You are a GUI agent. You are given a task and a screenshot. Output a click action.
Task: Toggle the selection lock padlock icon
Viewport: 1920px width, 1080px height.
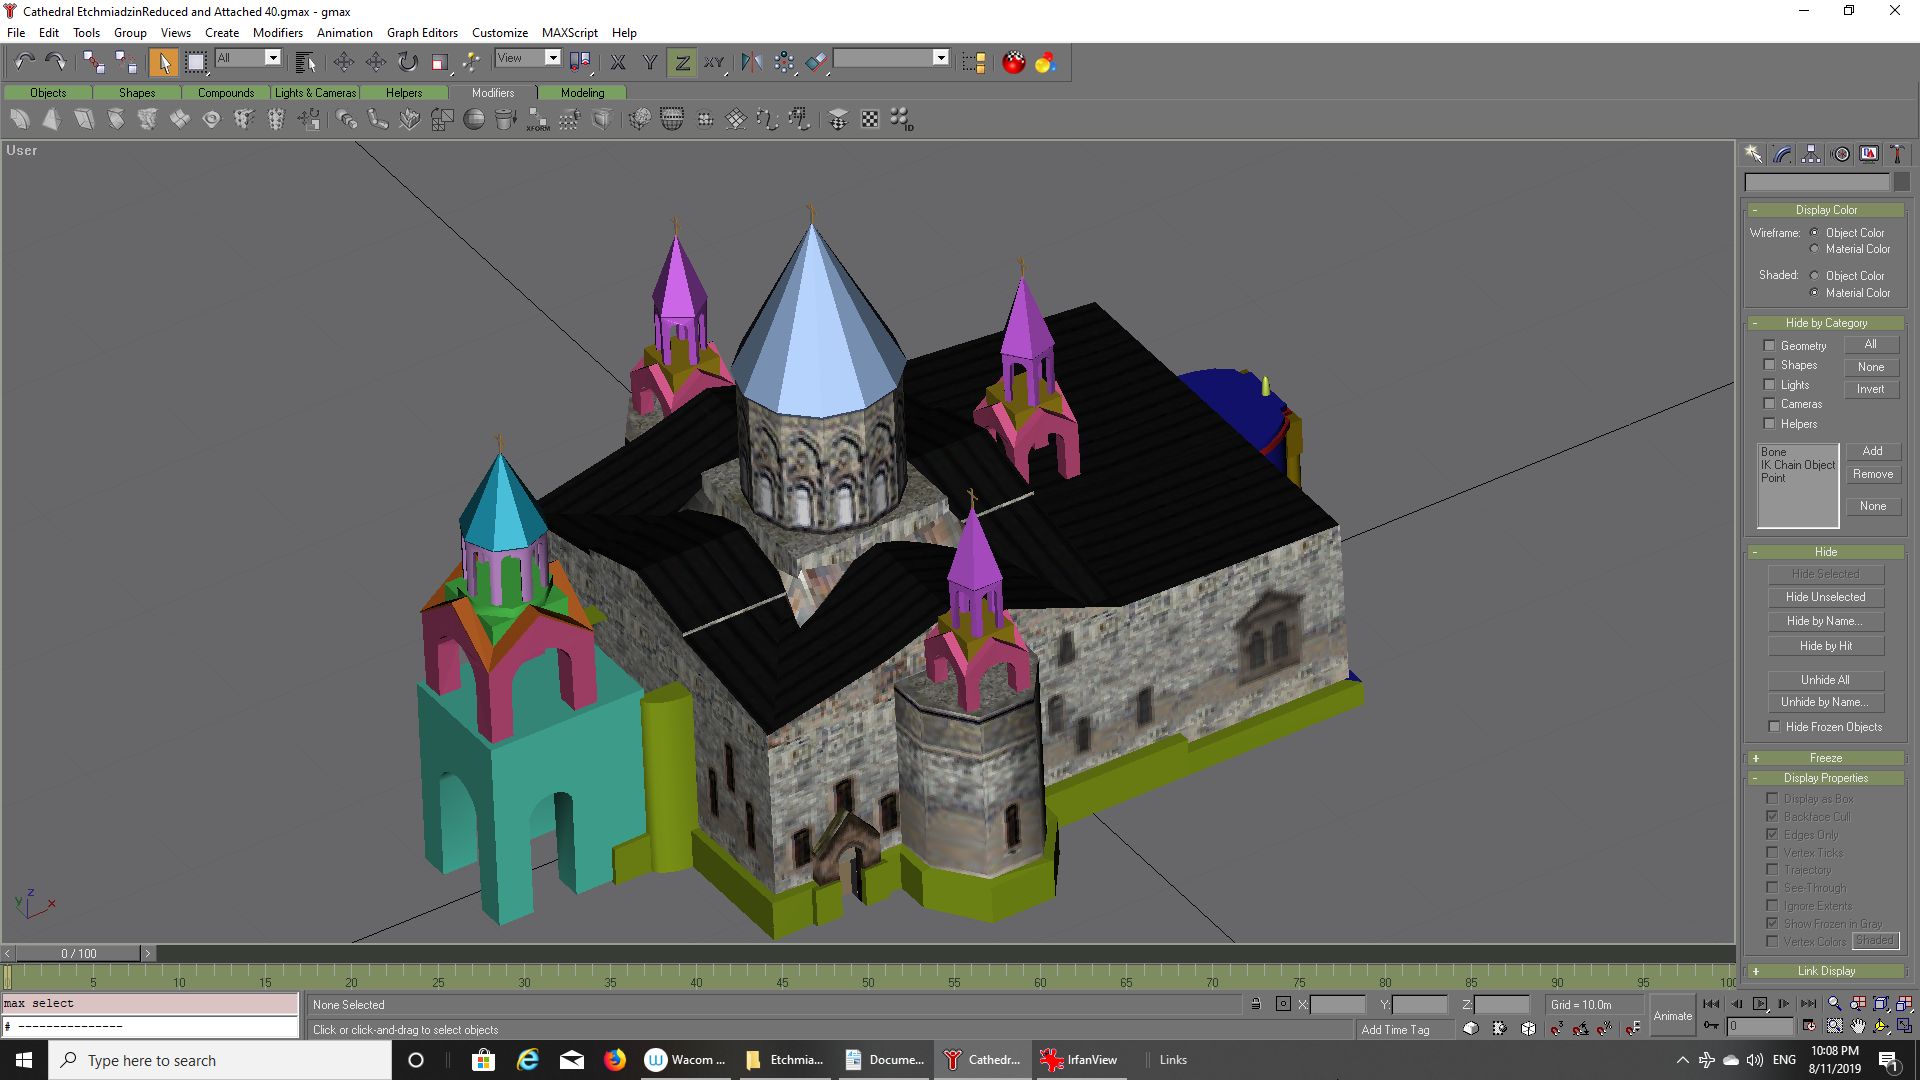point(1256,1004)
